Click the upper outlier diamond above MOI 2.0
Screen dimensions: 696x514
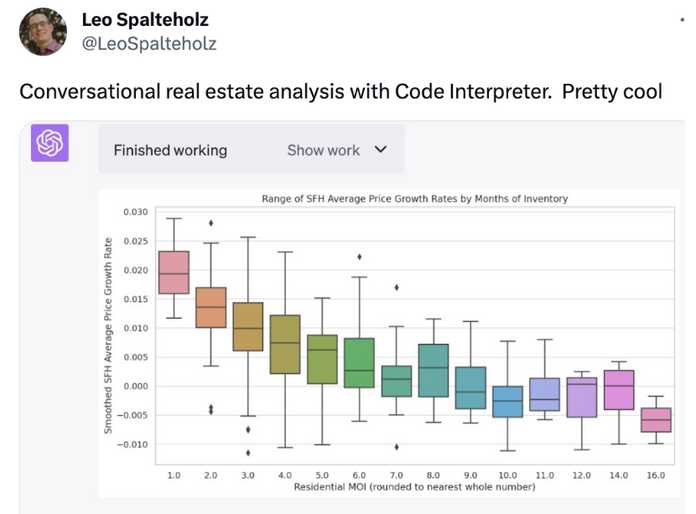pyautogui.click(x=211, y=223)
